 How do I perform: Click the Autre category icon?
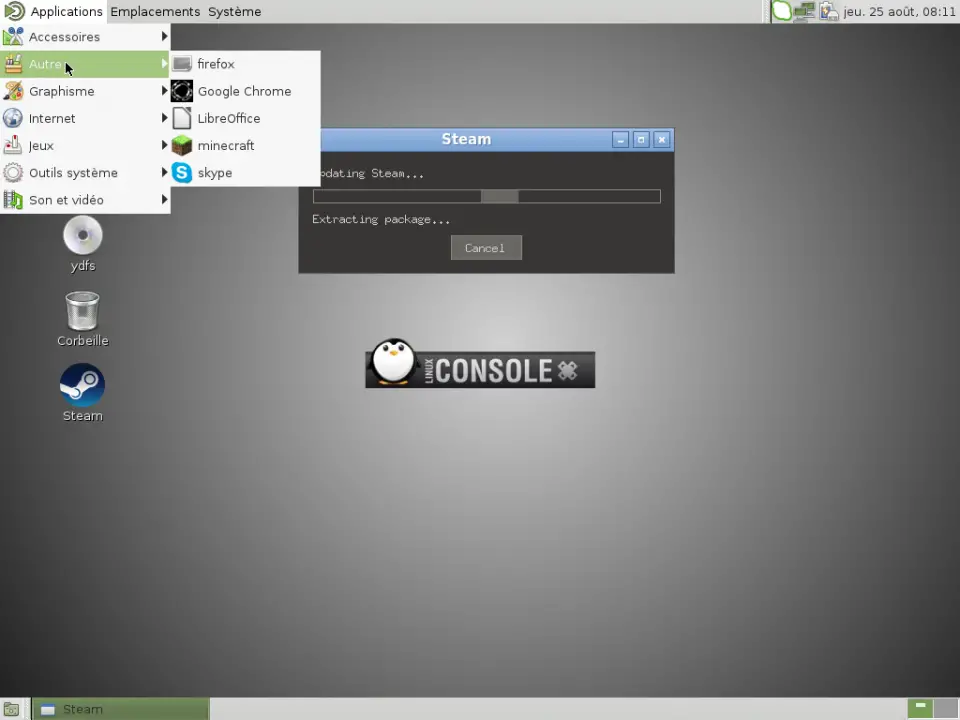(13, 64)
